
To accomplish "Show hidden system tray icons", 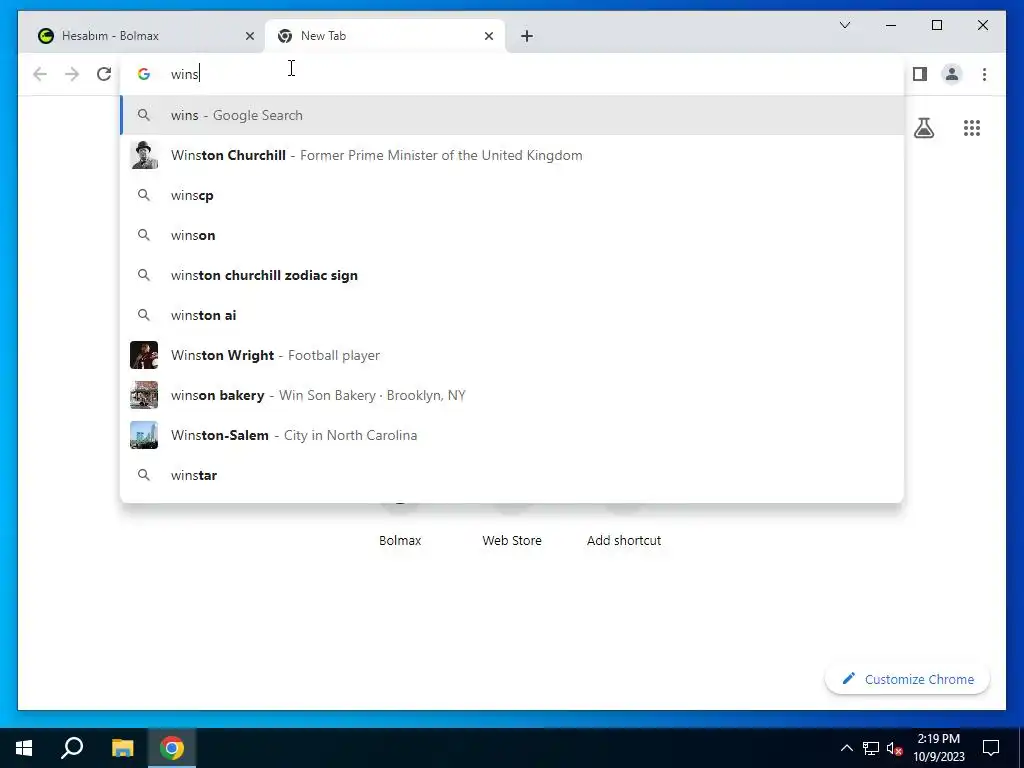I will [846, 748].
